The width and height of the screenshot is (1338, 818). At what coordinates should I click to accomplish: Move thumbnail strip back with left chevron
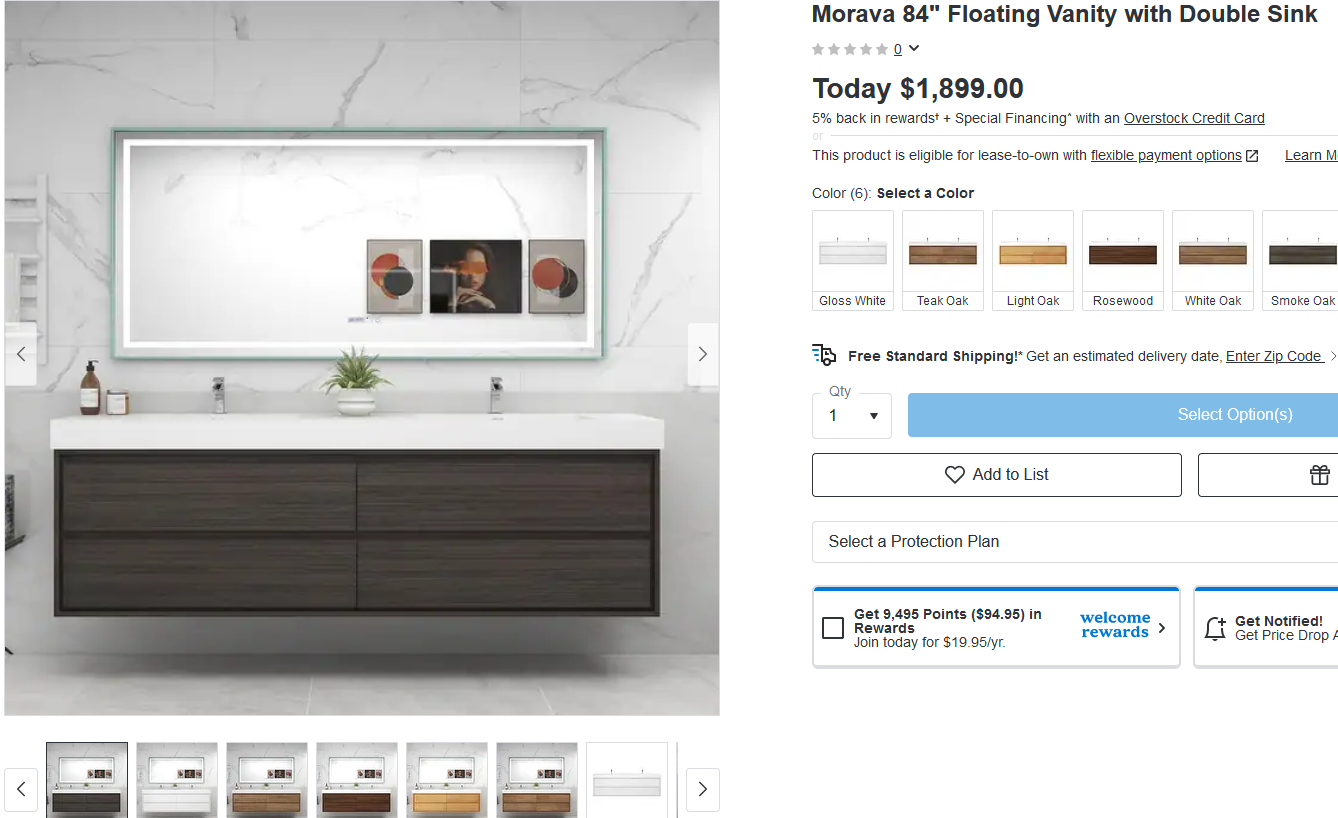pos(21,790)
